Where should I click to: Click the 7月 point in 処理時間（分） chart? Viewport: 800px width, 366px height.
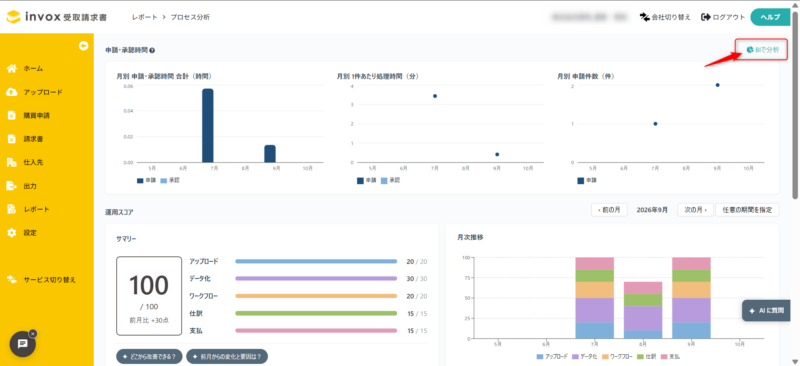coord(435,96)
